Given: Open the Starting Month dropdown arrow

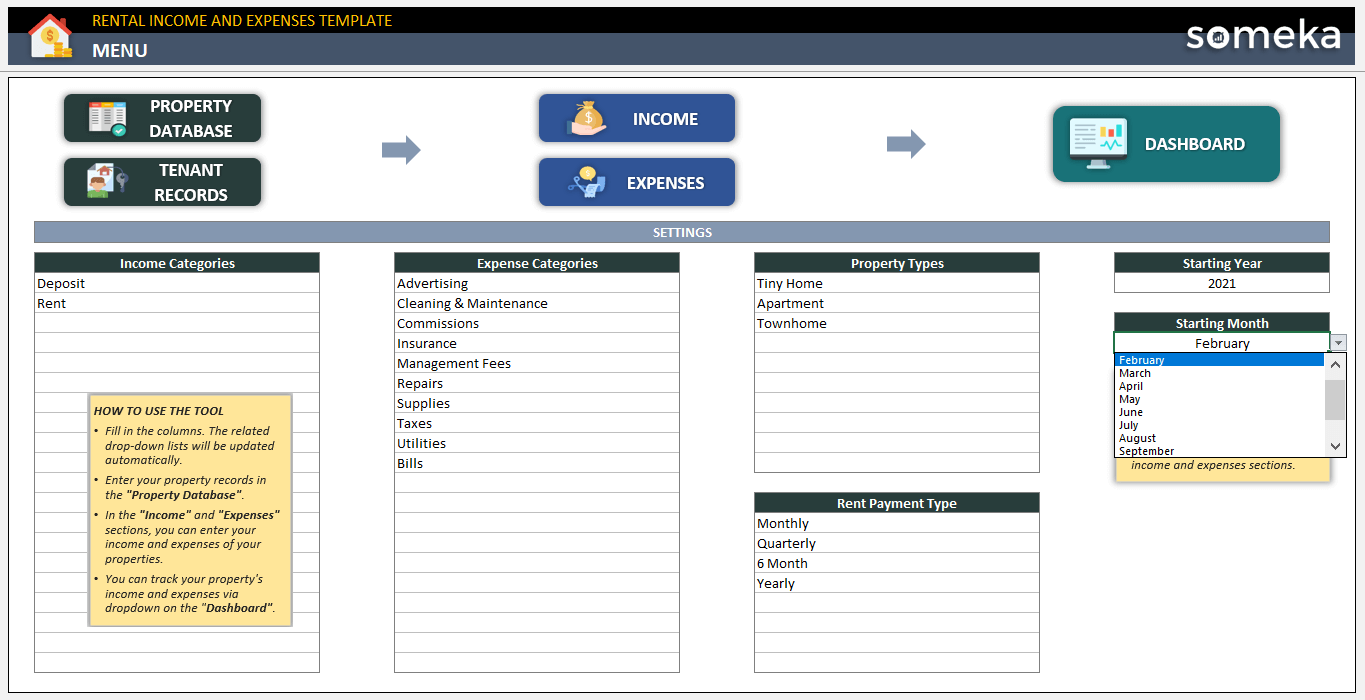Looking at the screenshot, I should point(1337,342).
